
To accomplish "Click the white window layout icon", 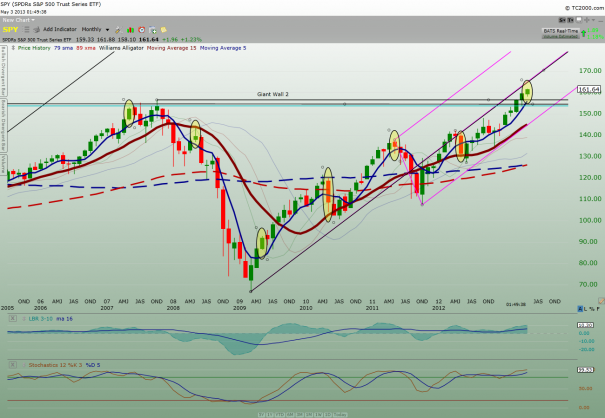I will (x=579, y=20).
